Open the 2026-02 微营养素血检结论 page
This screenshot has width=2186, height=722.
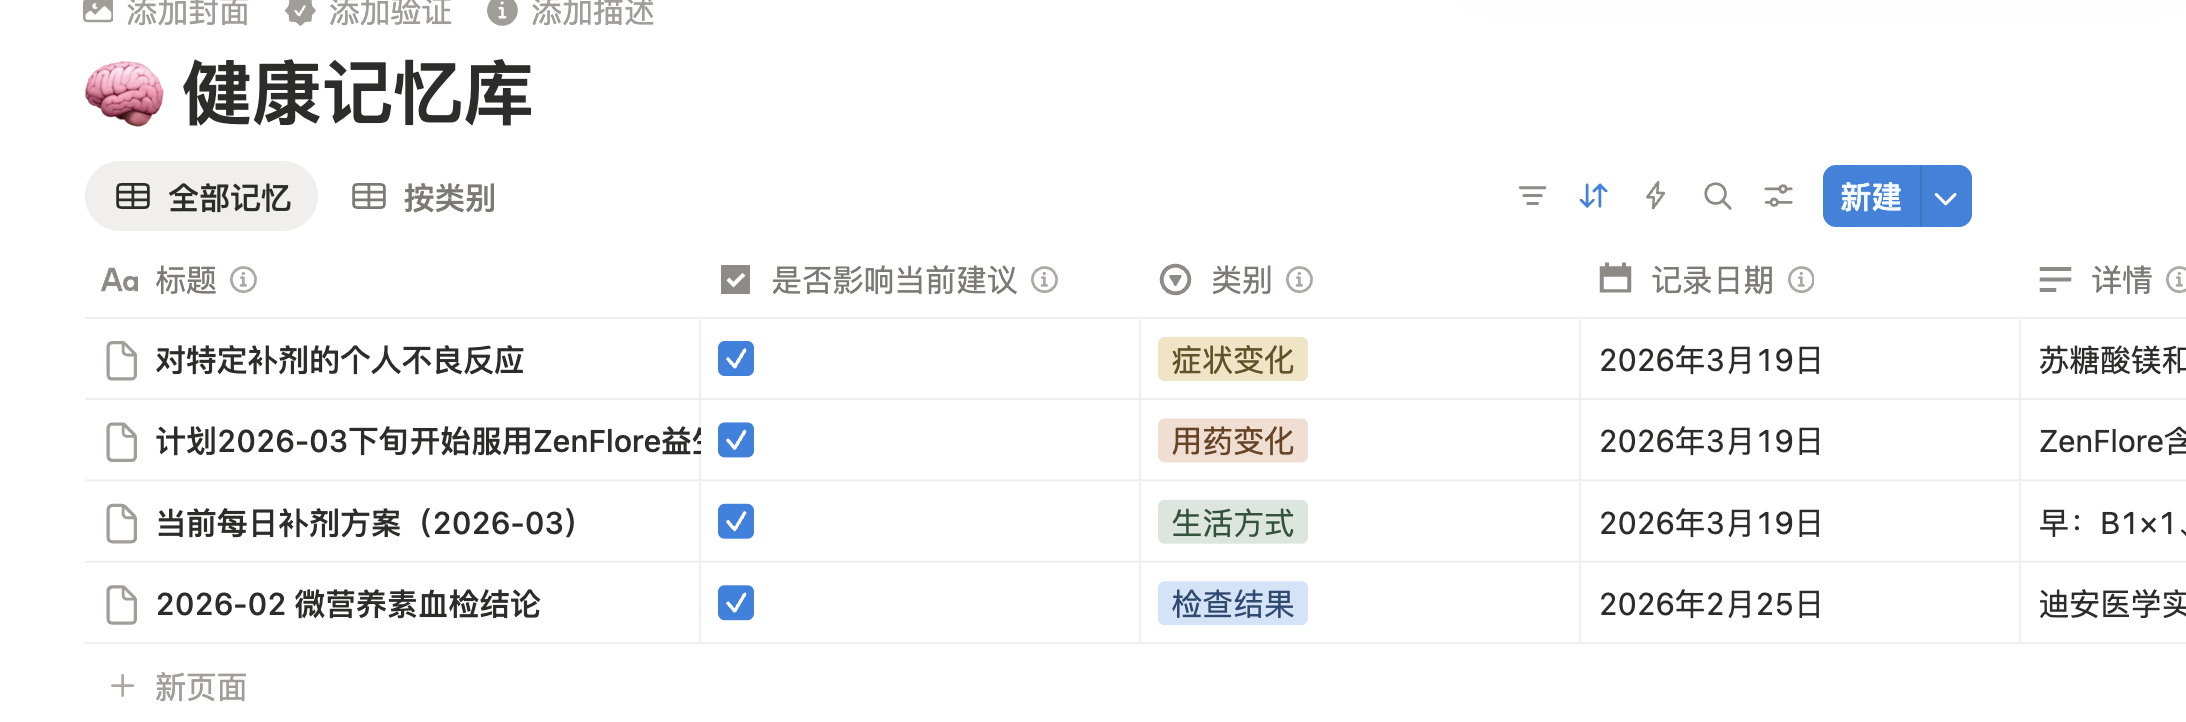pyautogui.click(x=348, y=604)
